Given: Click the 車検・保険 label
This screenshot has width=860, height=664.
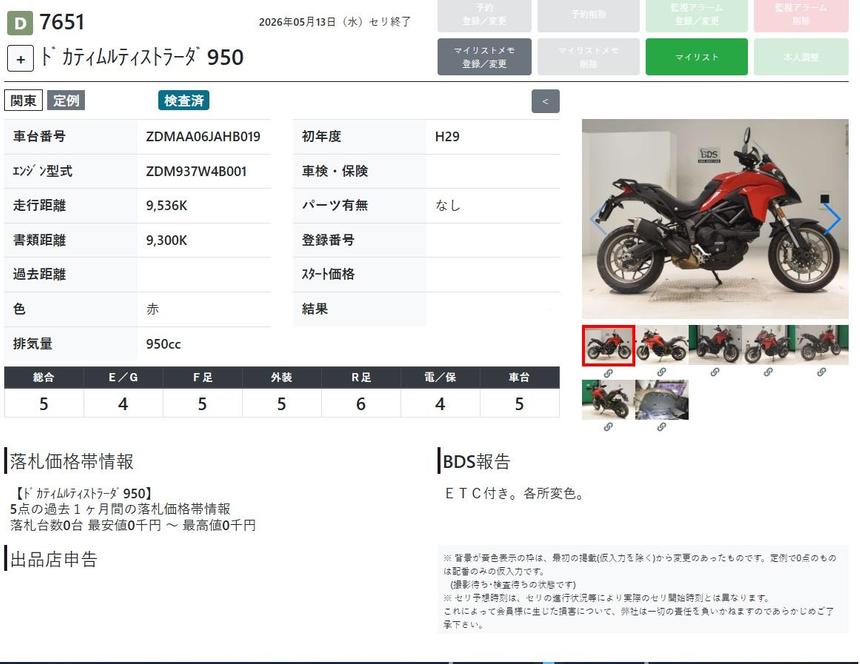Looking at the screenshot, I should tap(335, 171).
